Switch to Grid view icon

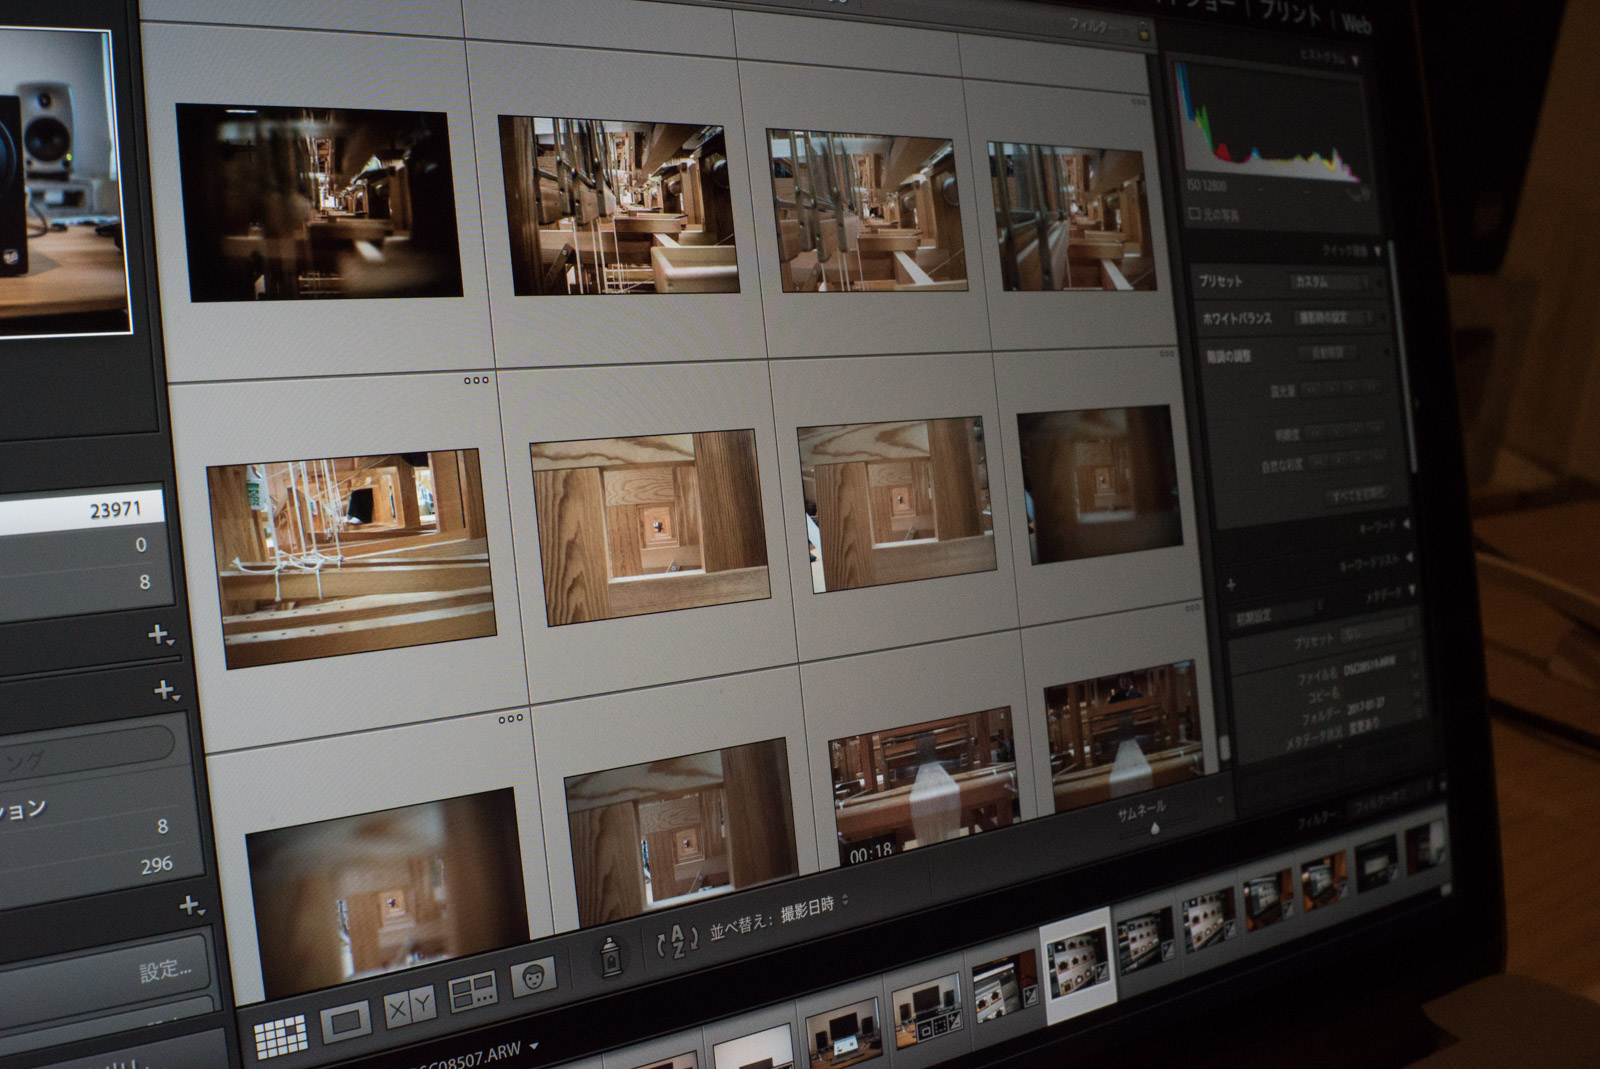coord(281,1039)
